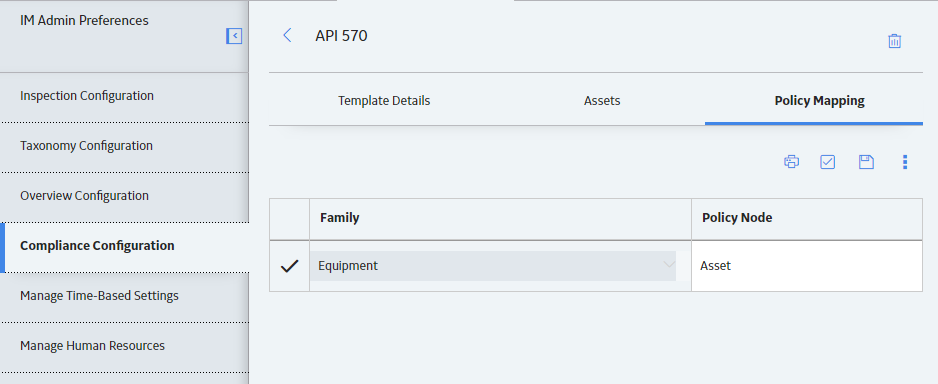
Task: Toggle the checkmark on the Equipment row
Action: (x=290, y=266)
